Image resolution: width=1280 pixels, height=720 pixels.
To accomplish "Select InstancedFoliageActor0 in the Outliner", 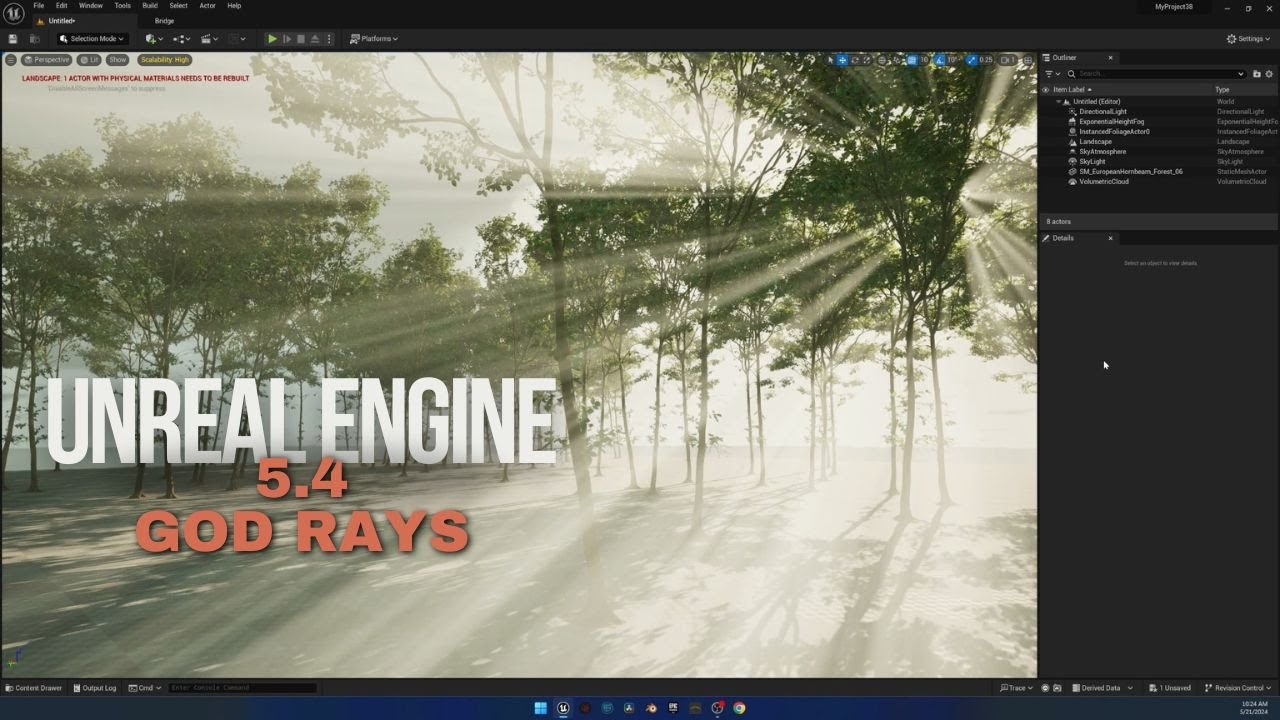I will coord(1114,132).
